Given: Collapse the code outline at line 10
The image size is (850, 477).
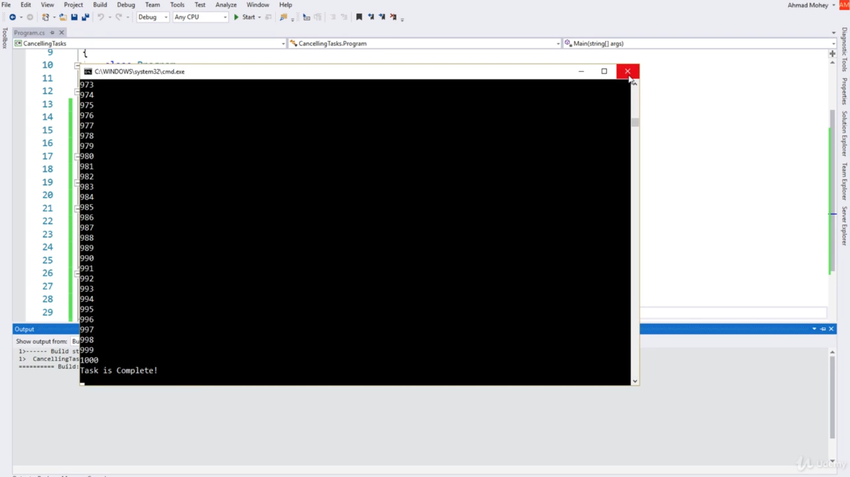Looking at the screenshot, I should pos(77,66).
